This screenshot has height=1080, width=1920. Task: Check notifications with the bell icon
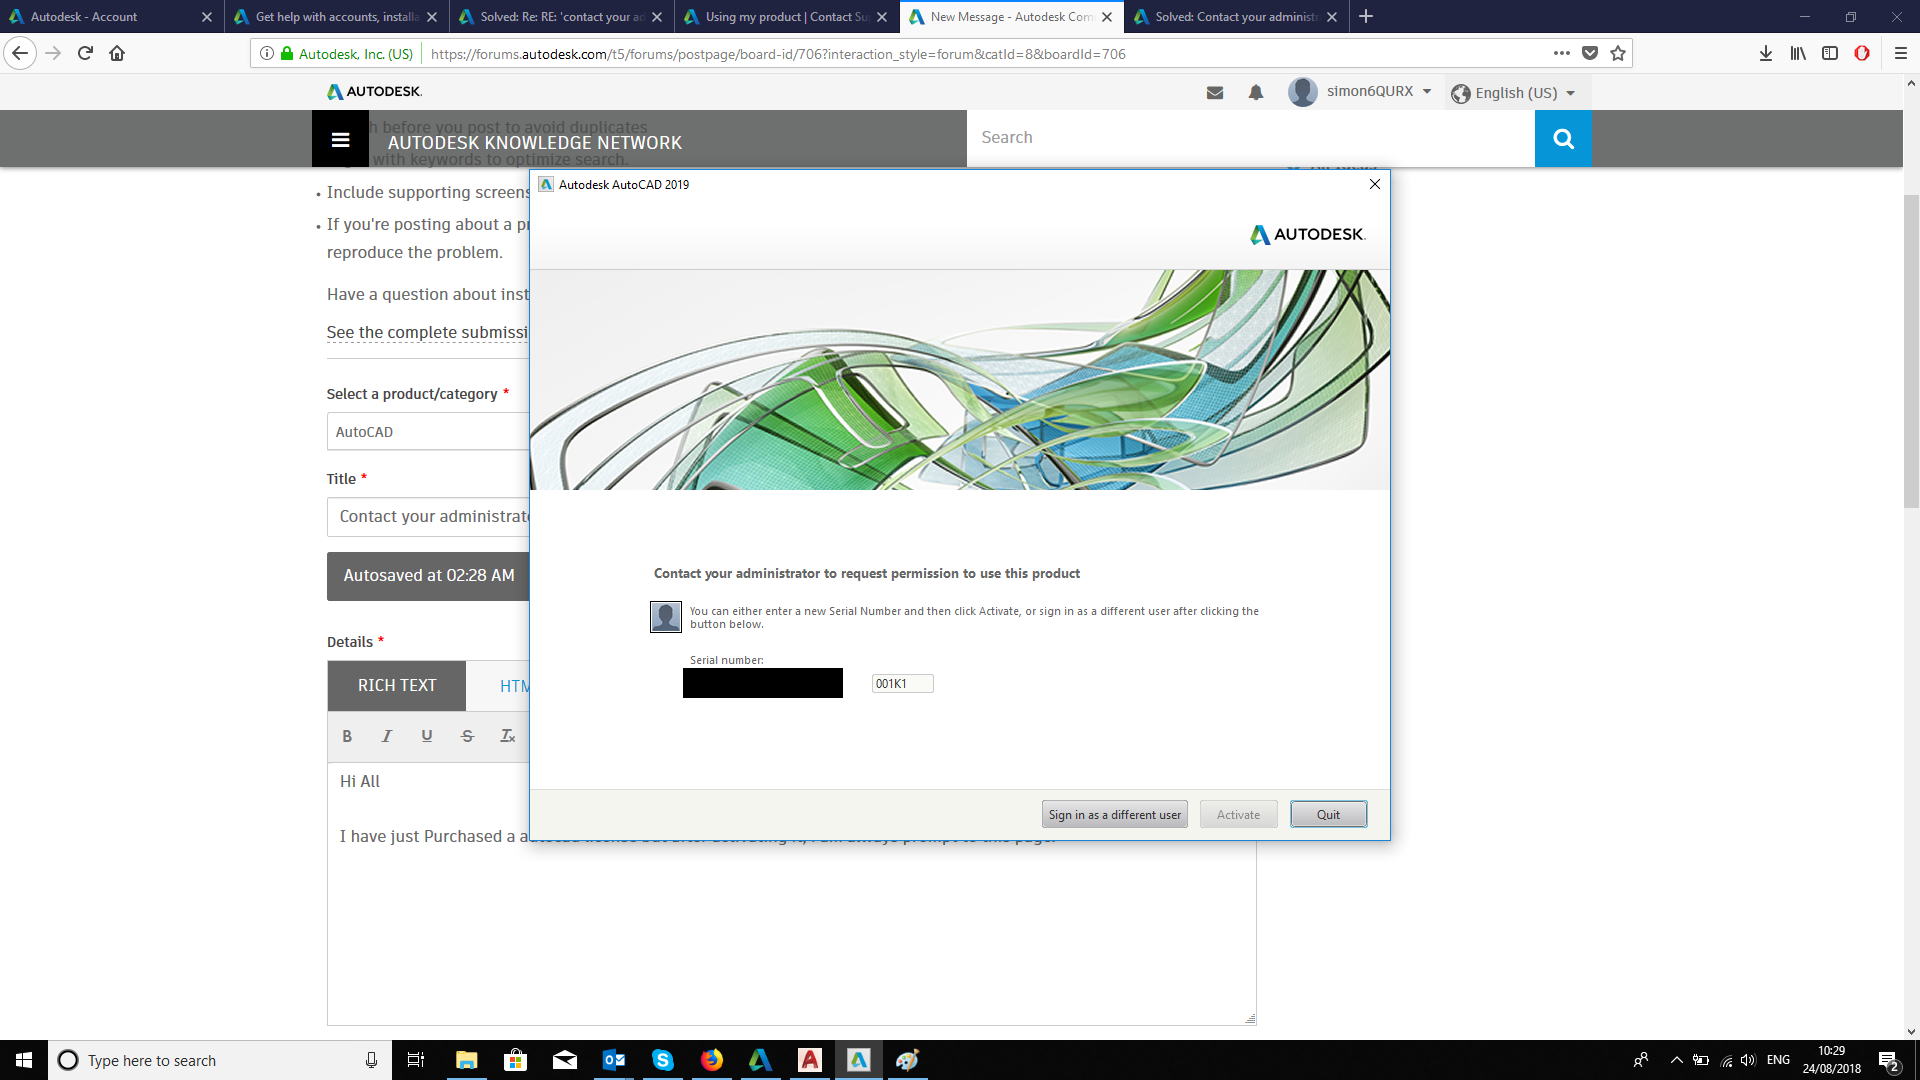tap(1255, 92)
